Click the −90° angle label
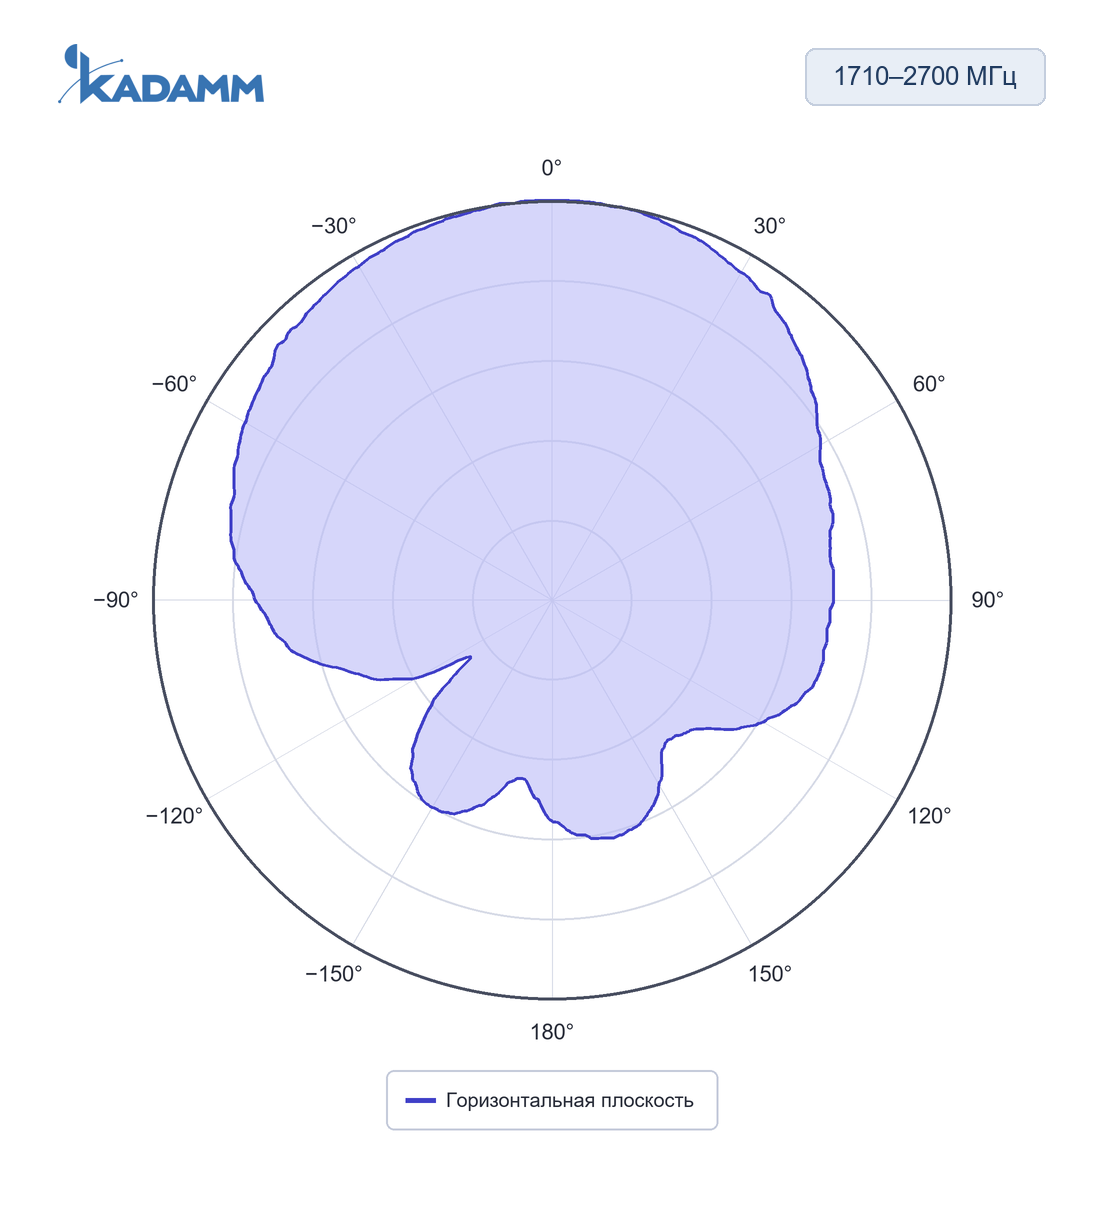The height and width of the screenshot is (1211, 1104). (116, 600)
